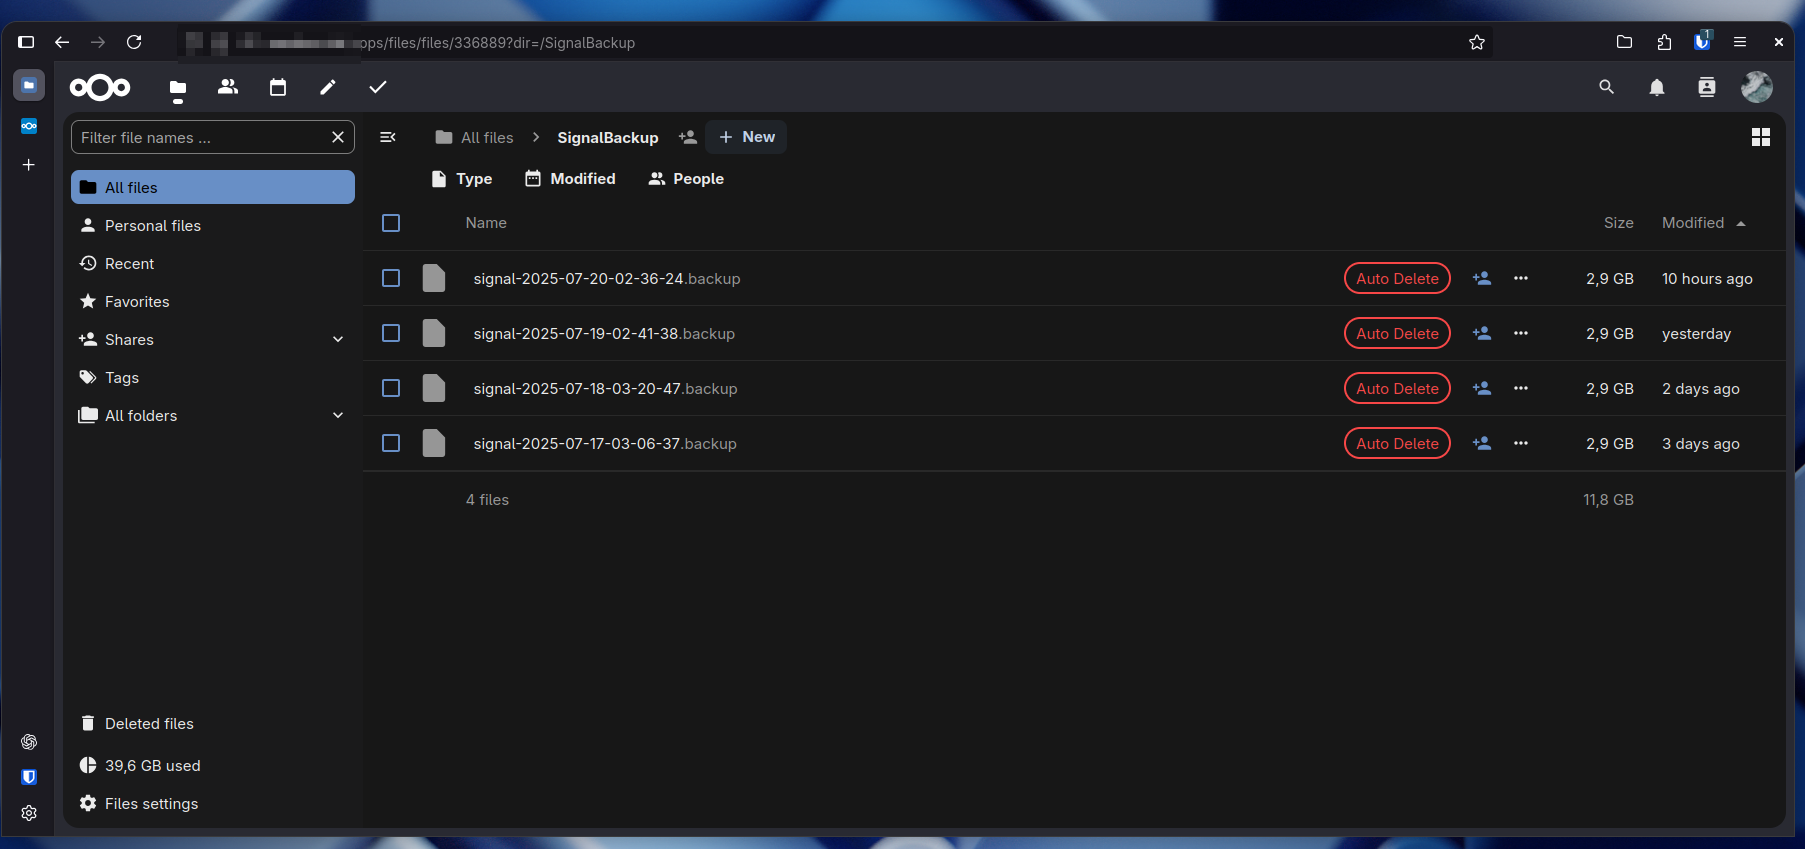Open Files settings
This screenshot has height=849, width=1805.
point(213,804)
